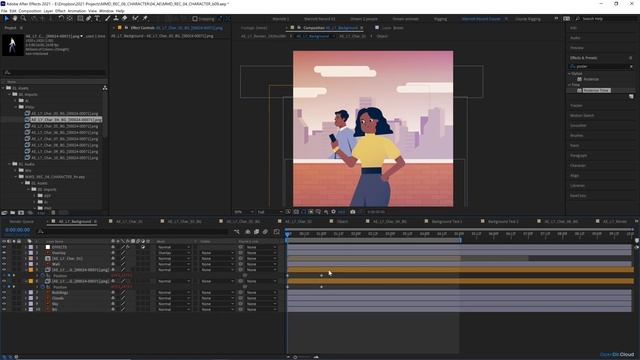Image resolution: width=640 pixels, height=360 pixels.
Task: Click the motion blur icon in timeline
Action: pos(265,231)
